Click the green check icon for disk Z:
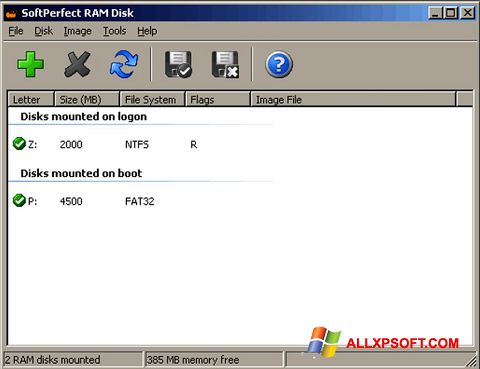Screen dimensions: 480x369 [19, 144]
